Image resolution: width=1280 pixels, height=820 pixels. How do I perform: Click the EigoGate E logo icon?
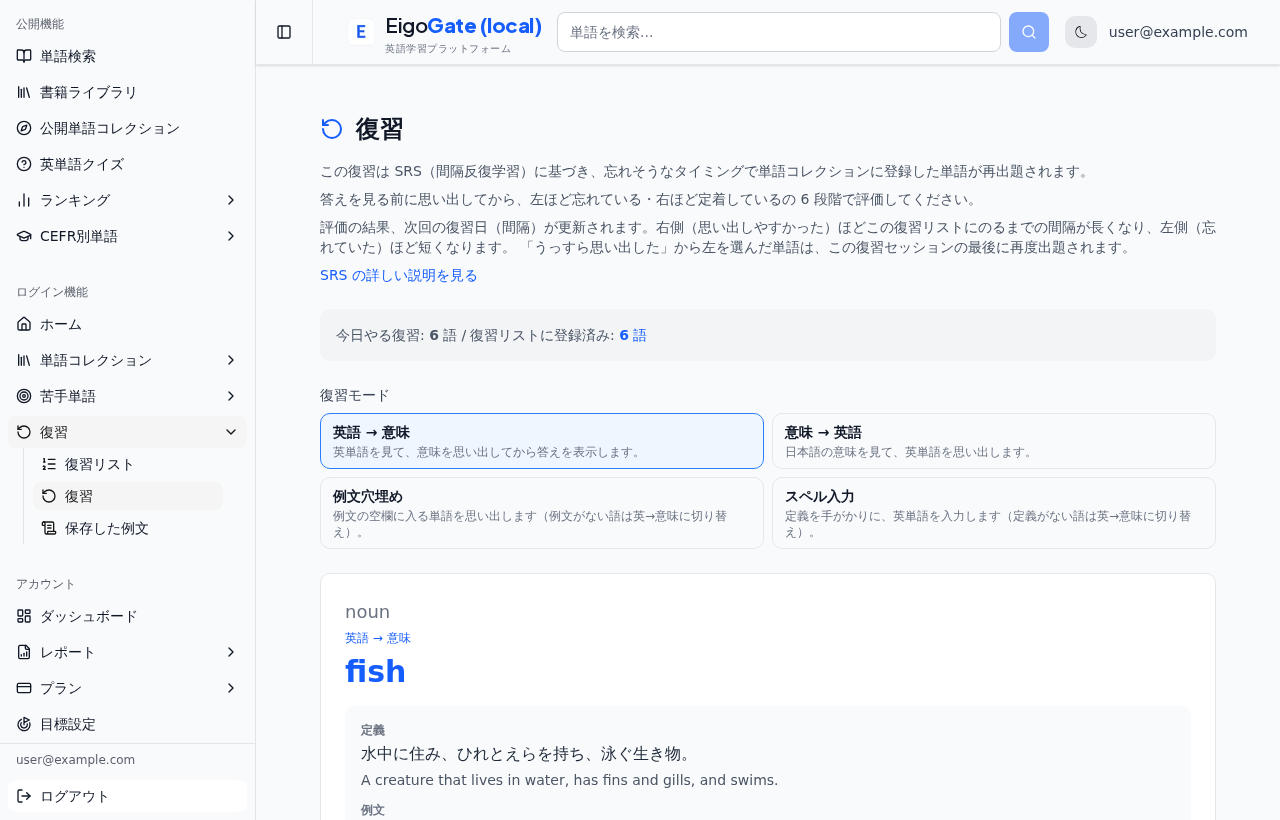tap(361, 32)
